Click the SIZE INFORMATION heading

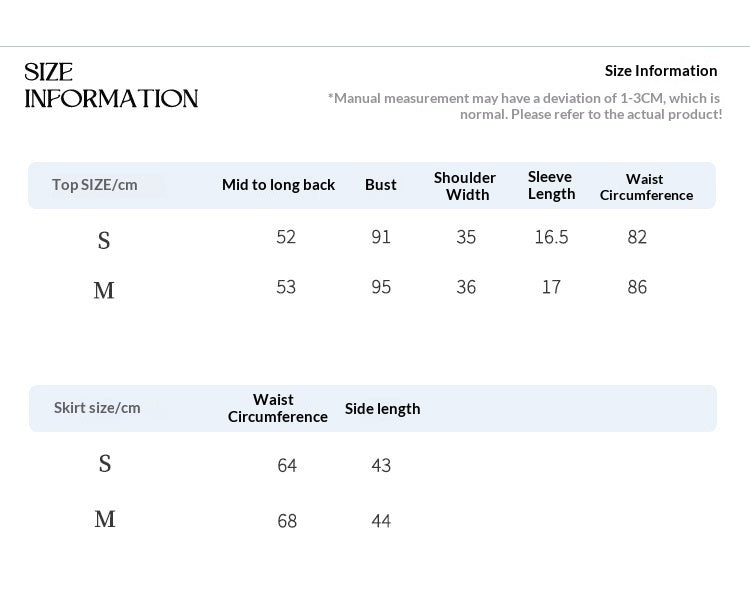(x=111, y=86)
